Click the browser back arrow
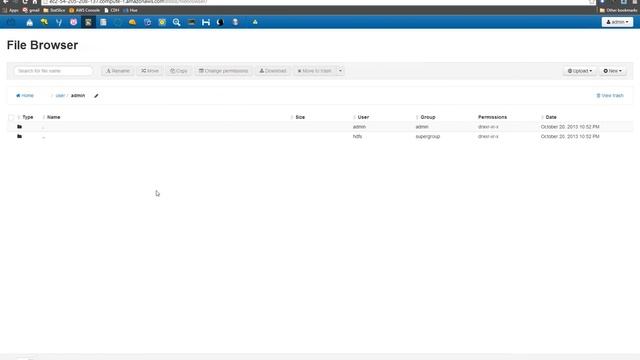 pos(6,2)
